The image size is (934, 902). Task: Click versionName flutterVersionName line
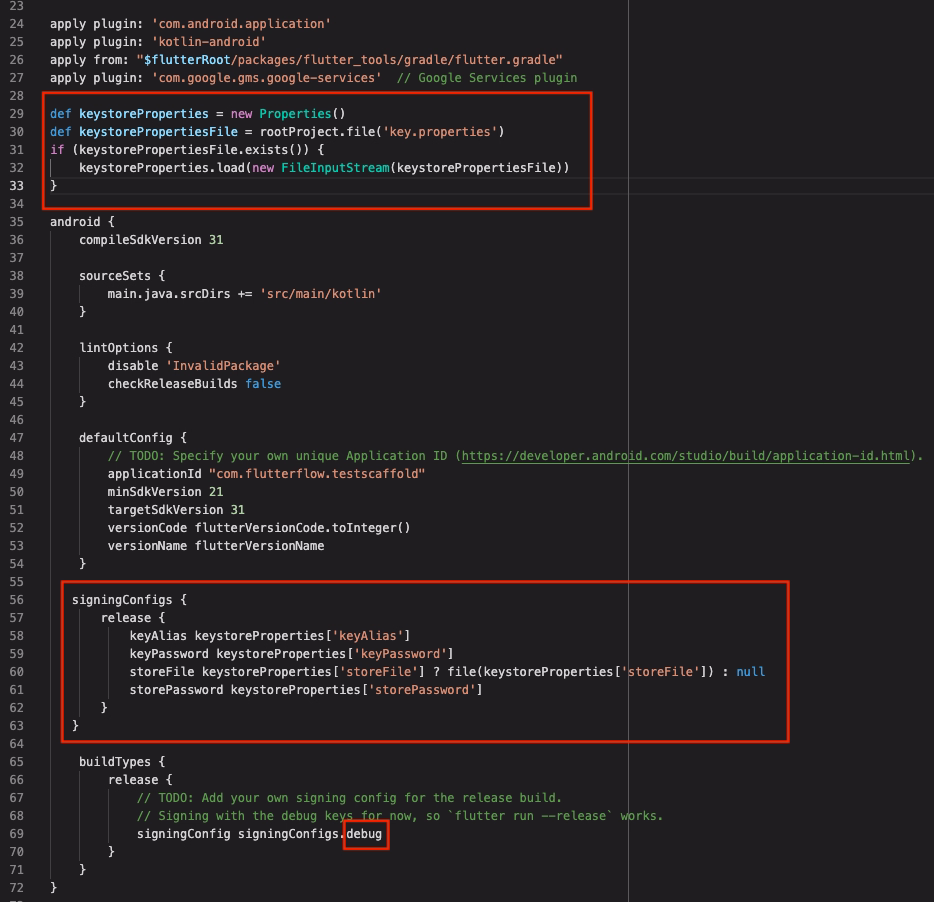tap(216, 546)
